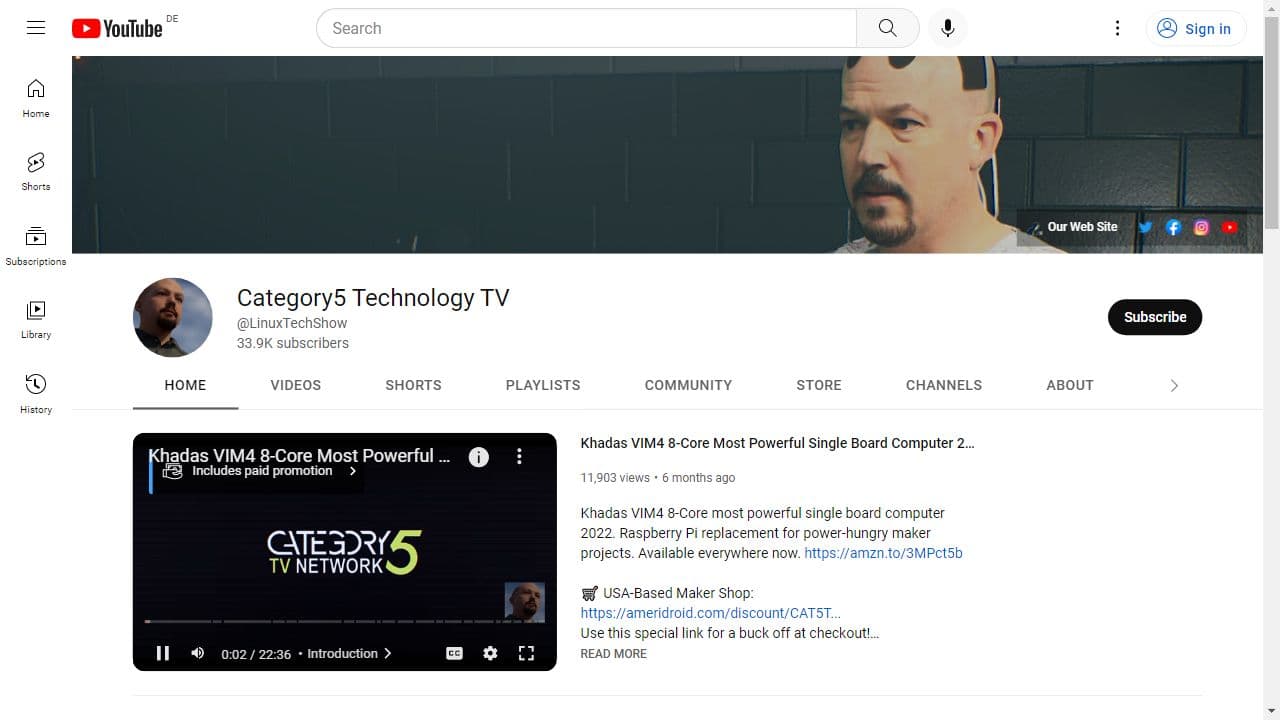
Task: Open Subscriptions from the sidebar
Action: click(x=35, y=243)
